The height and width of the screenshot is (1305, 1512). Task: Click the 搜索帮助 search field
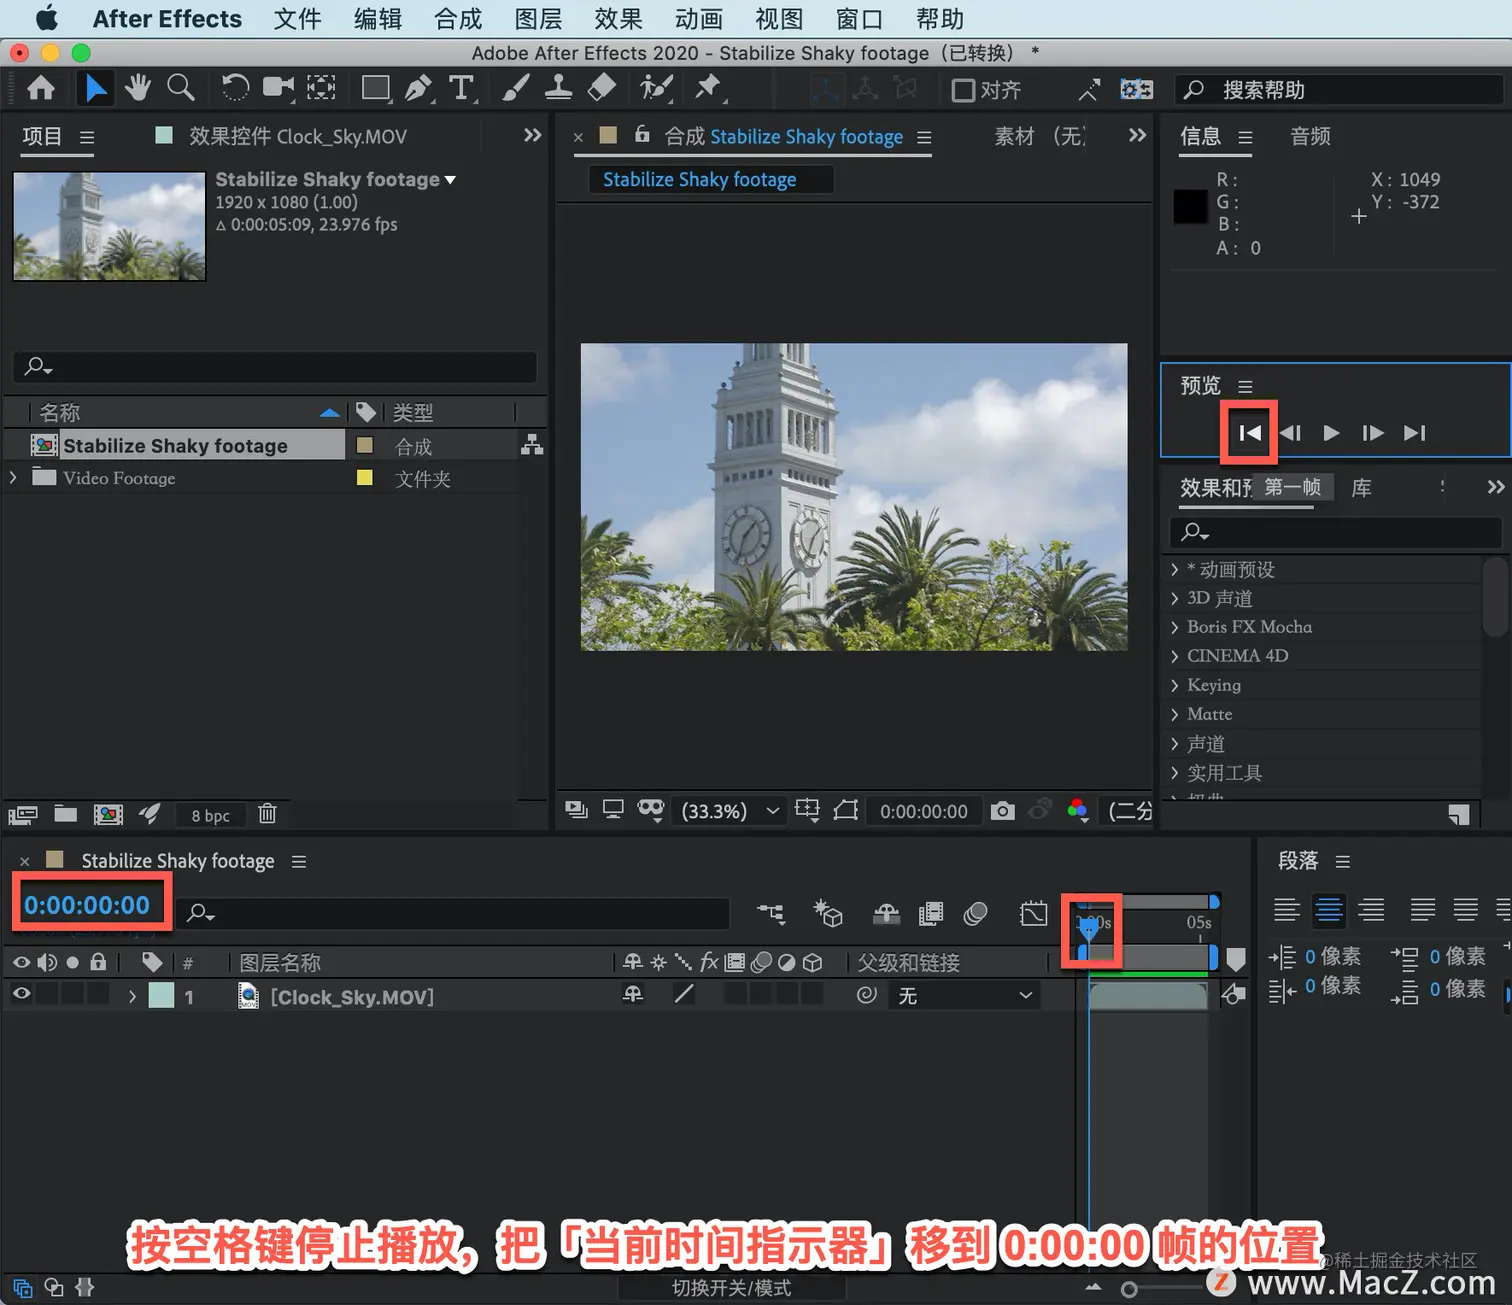click(x=1339, y=90)
